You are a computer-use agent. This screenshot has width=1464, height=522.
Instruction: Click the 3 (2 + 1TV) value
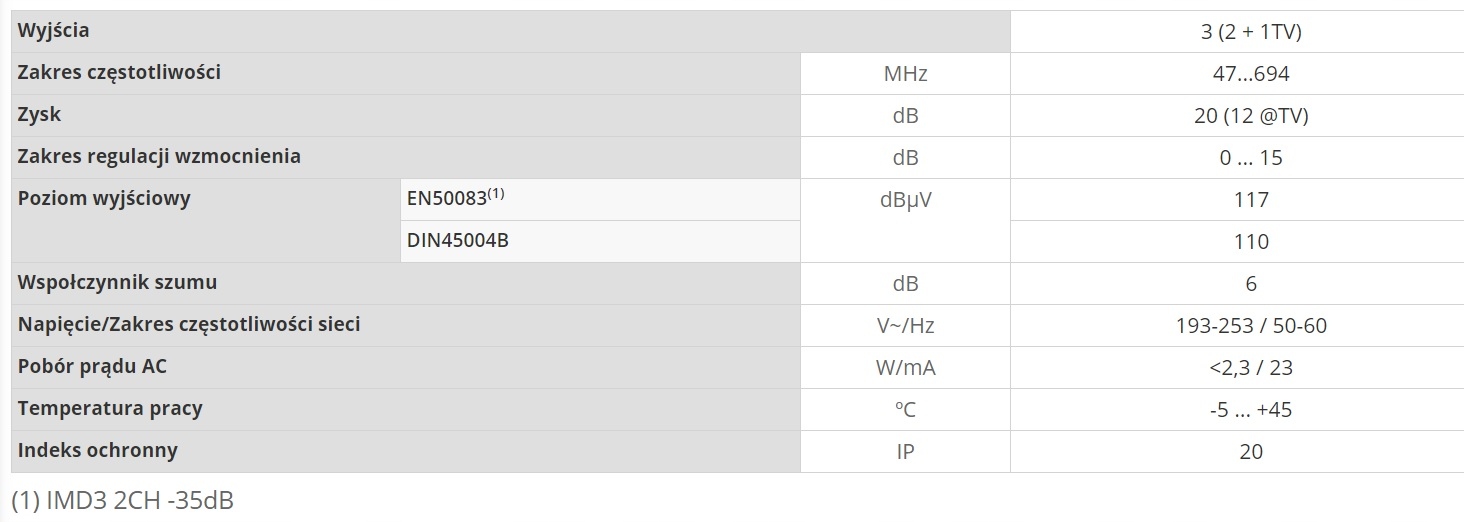click(1251, 32)
